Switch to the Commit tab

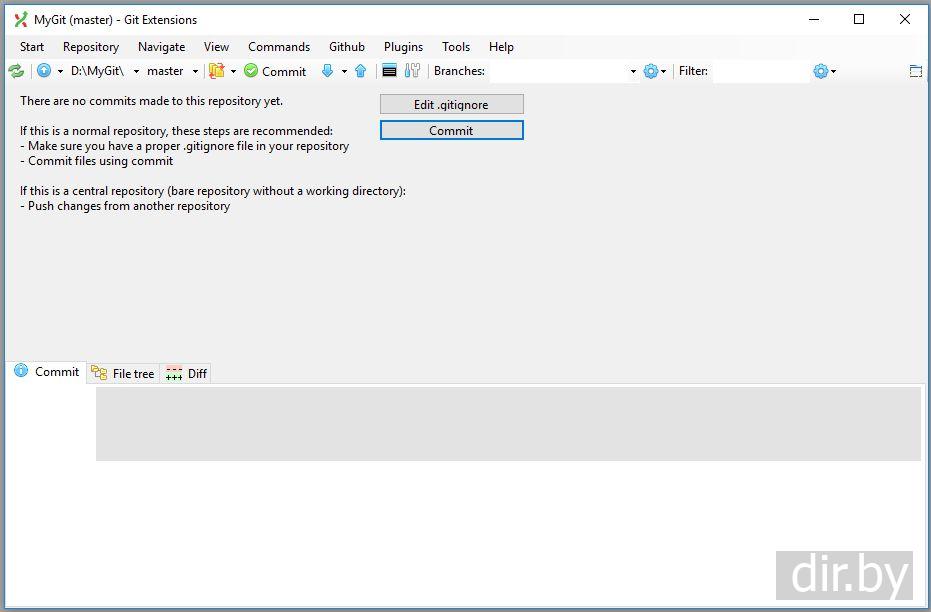(47, 372)
